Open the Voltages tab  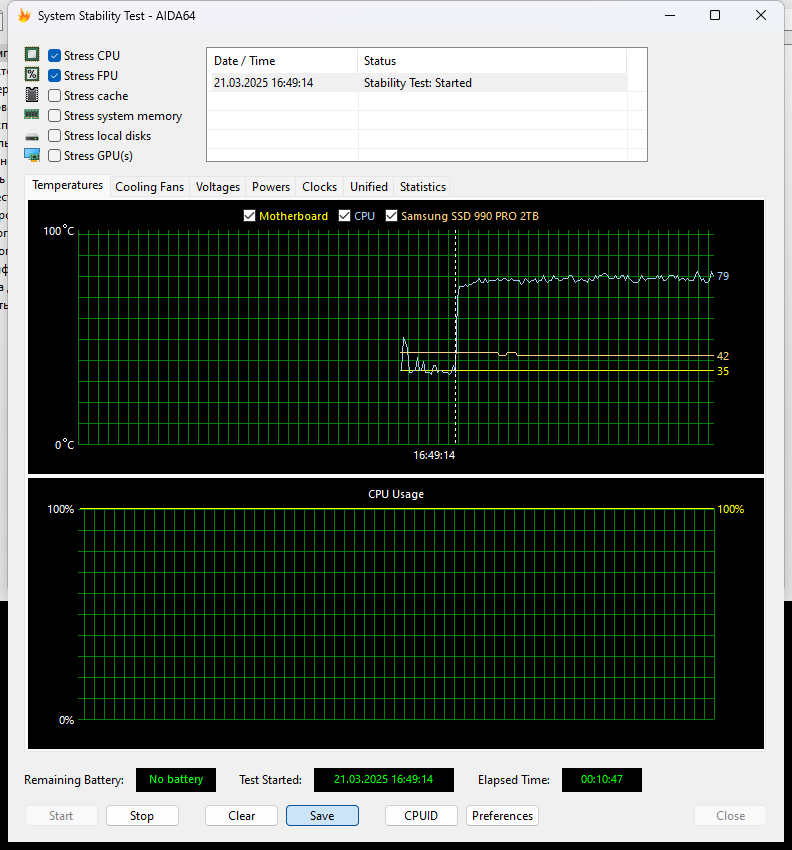[217, 187]
